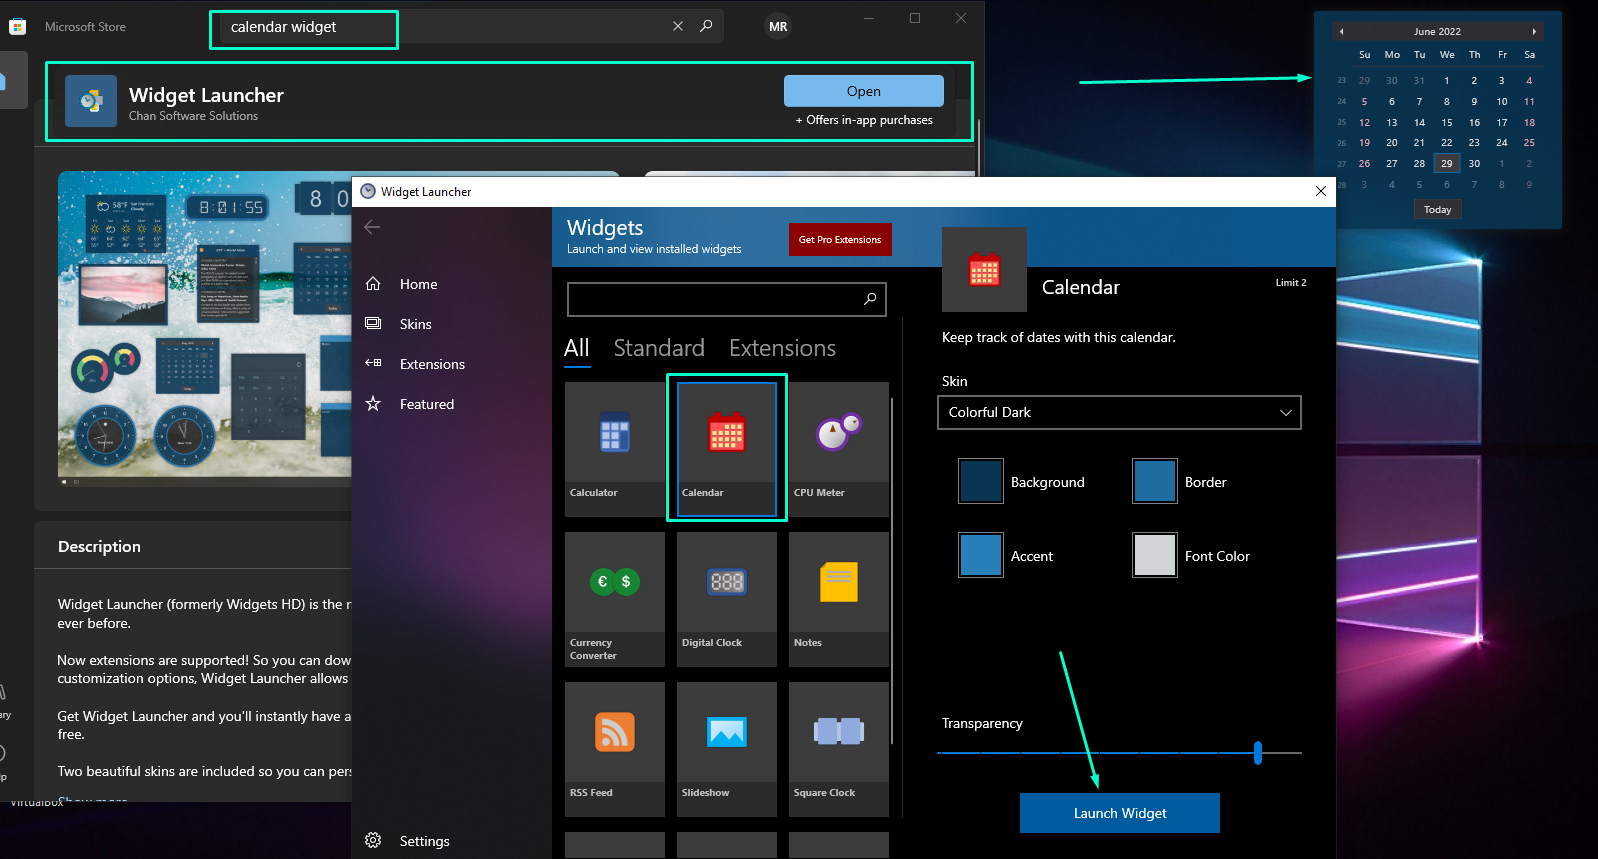The image size is (1598, 859).
Task: Choose the Digital Clock widget tile
Action: point(727,599)
